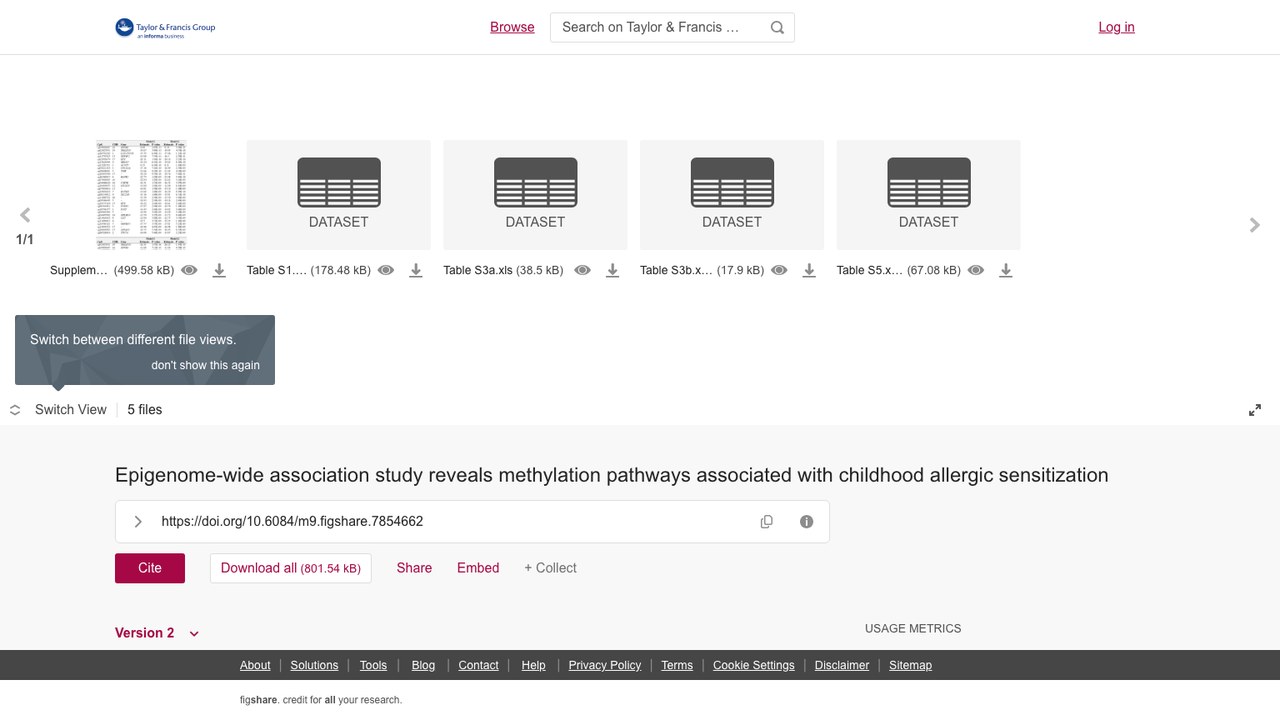Dismiss tooltip via don't show this again

pyautogui.click(x=205, y=365)
